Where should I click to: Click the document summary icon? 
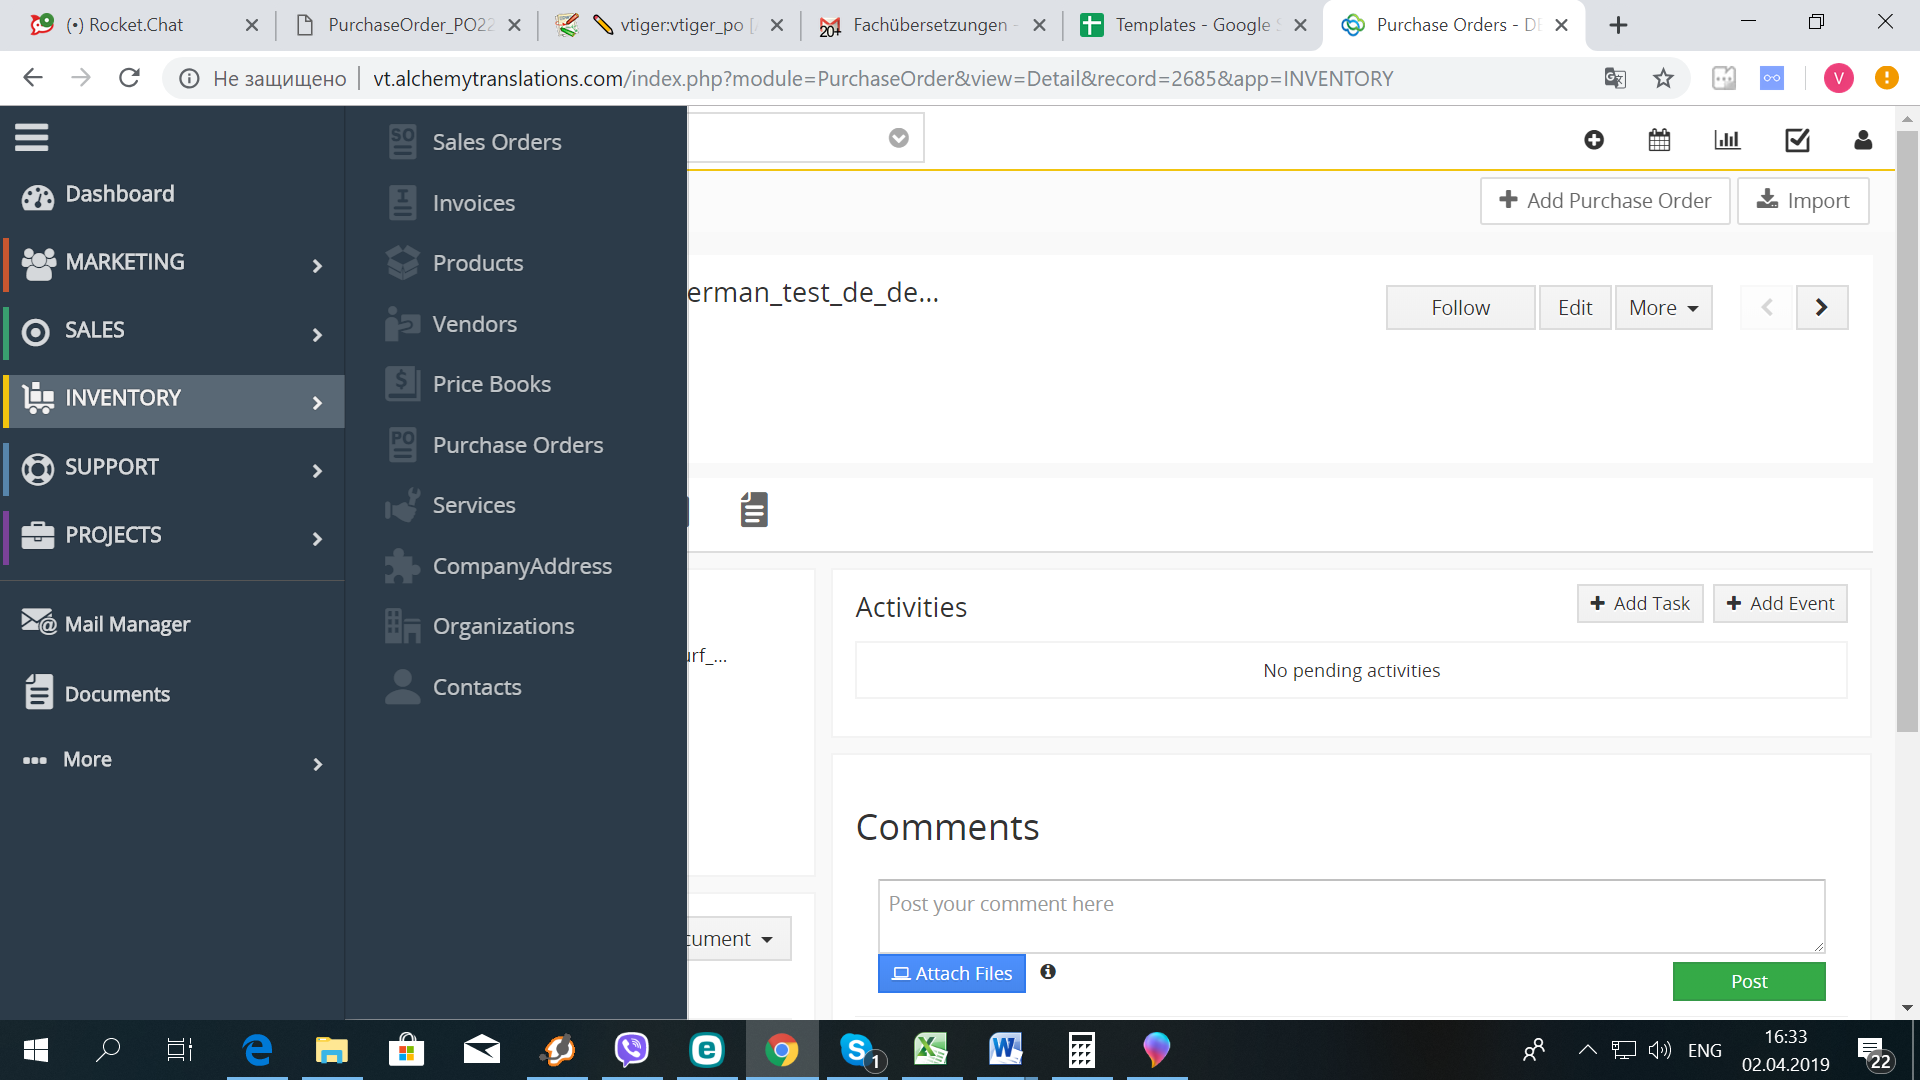[x=754, y=509]
